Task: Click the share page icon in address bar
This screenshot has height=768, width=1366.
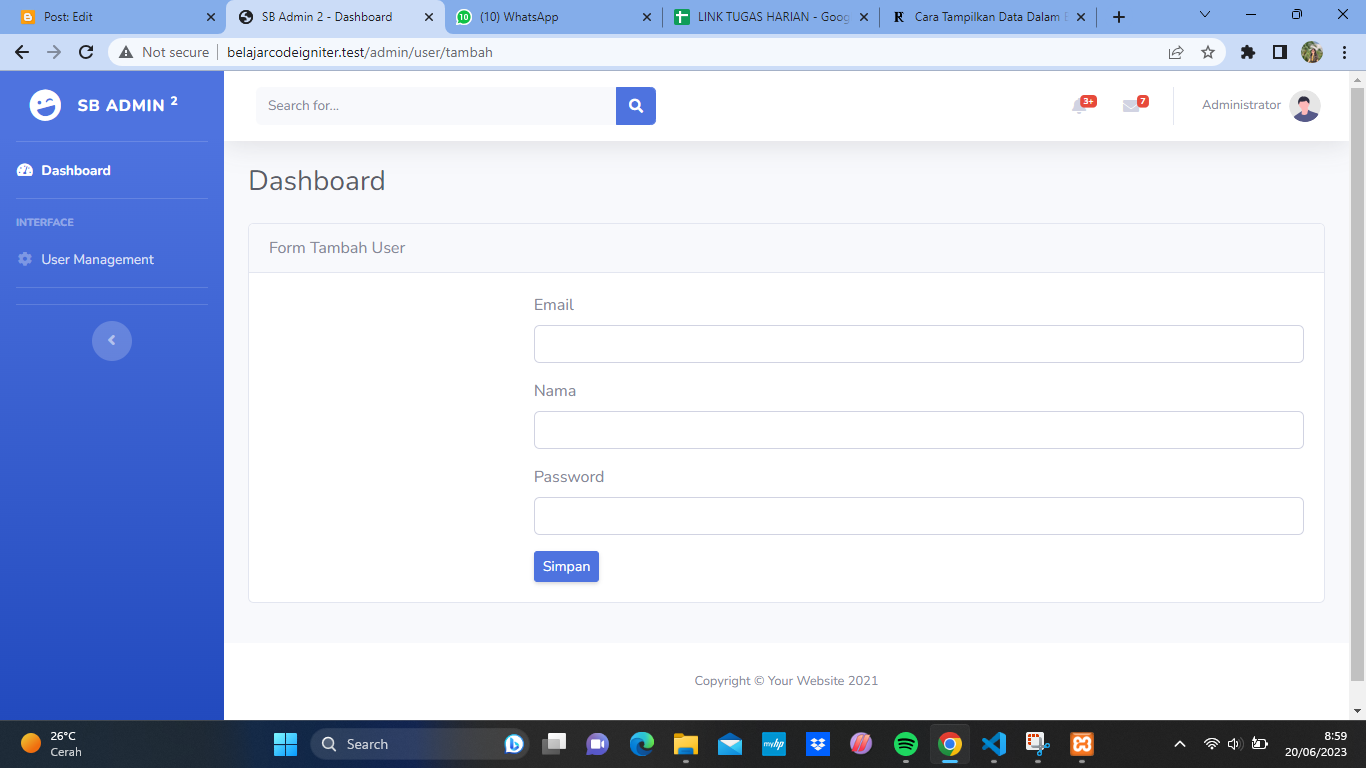Action: pos(1176,52)
